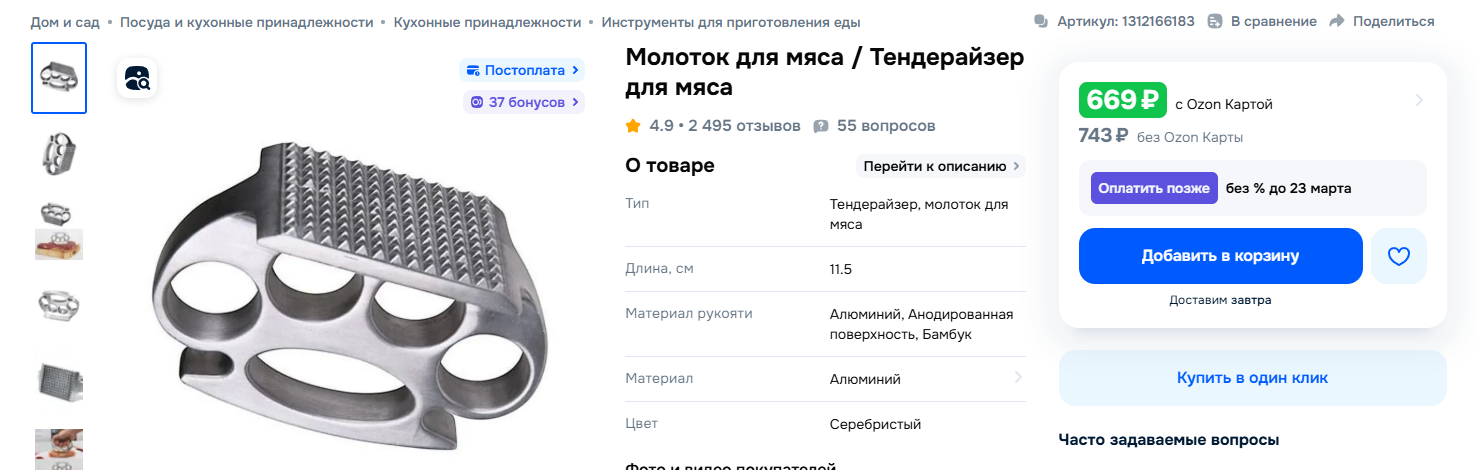Click the questions speech-bubble icon
The width and height of the screenshot is (1478, 470).
821,126
